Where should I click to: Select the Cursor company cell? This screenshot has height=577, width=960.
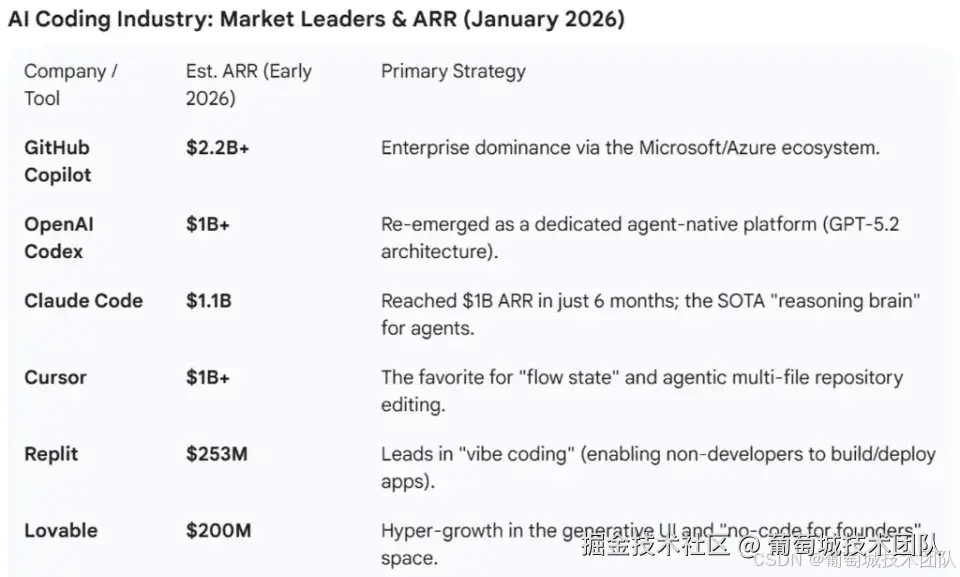pos(55,378)
